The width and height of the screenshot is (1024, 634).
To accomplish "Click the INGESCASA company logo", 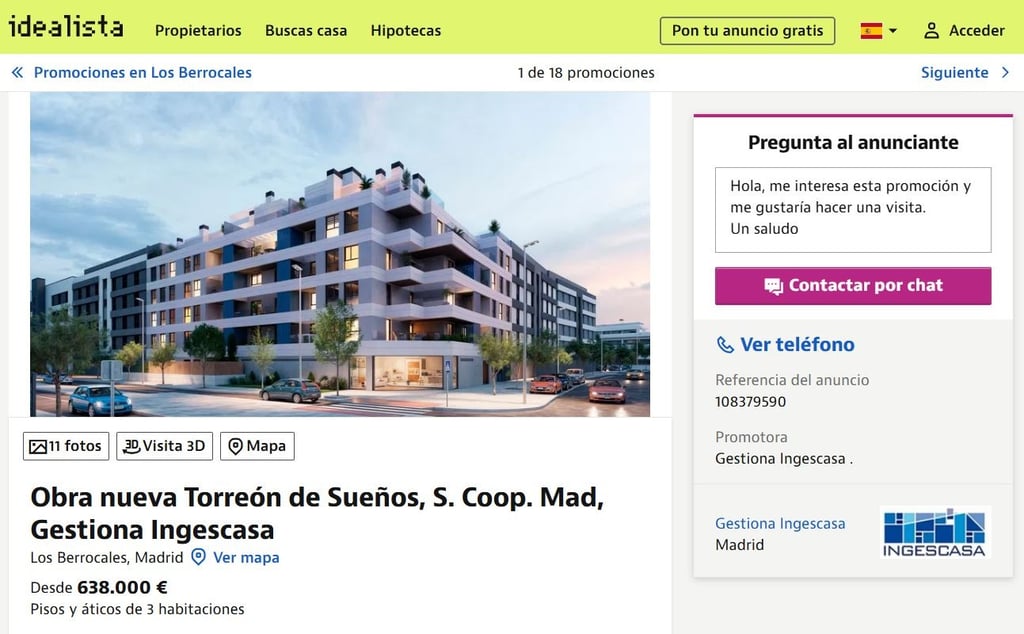I will [935, 533].
